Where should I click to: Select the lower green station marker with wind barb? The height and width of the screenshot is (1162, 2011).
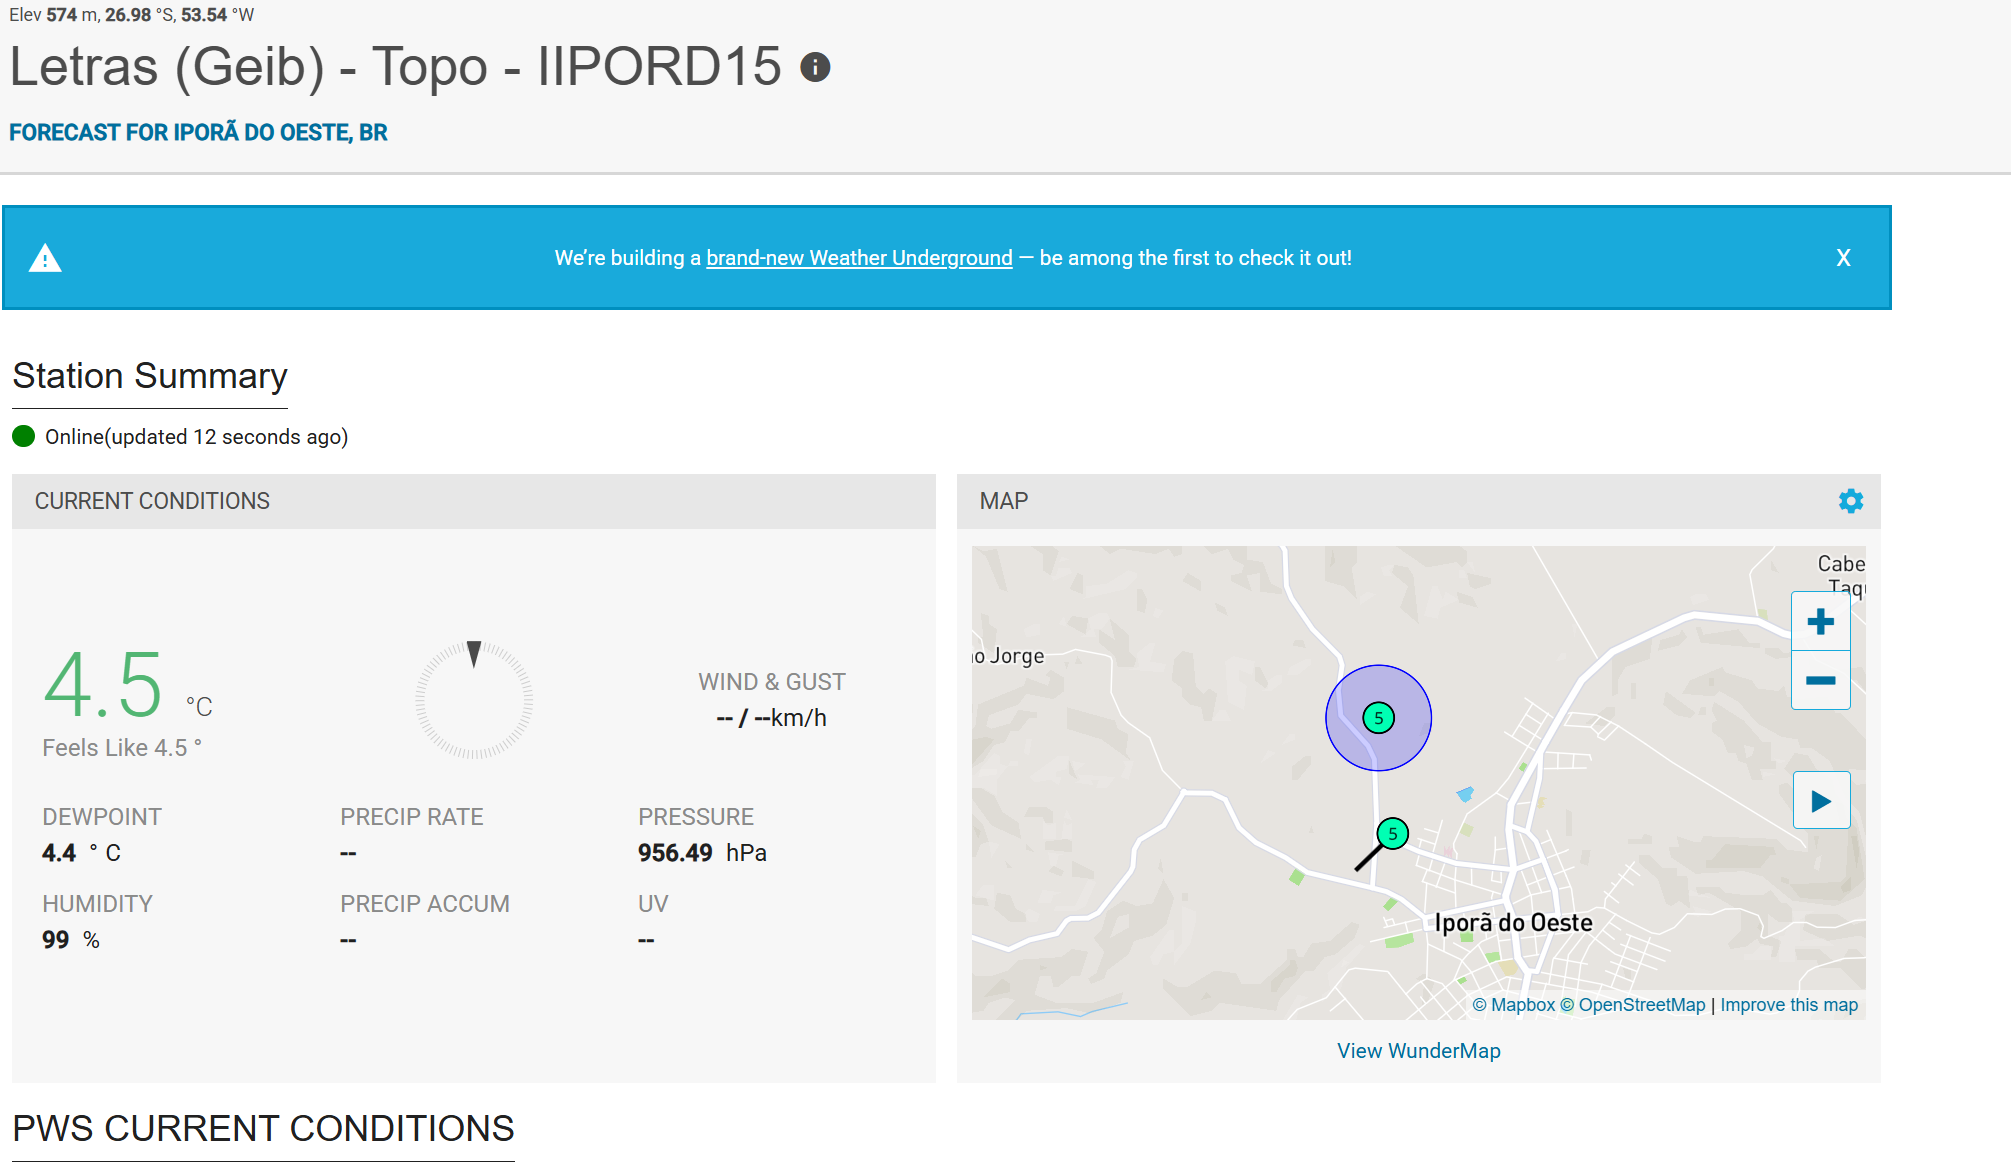[1392, 833]
